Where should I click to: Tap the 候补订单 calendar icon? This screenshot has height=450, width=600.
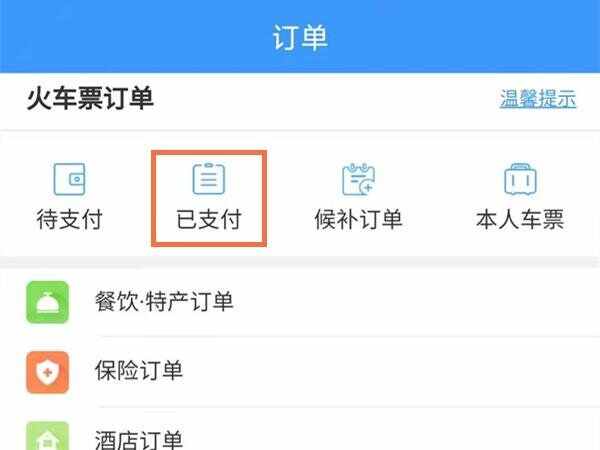point(359,179)
